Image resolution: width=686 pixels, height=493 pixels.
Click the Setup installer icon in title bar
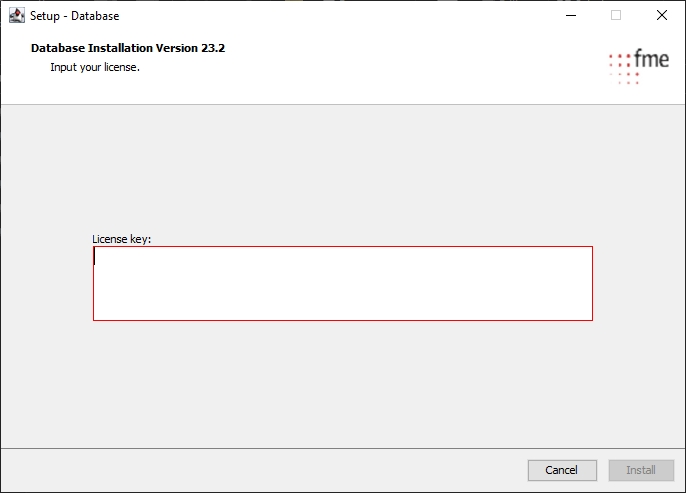(16, 15)
